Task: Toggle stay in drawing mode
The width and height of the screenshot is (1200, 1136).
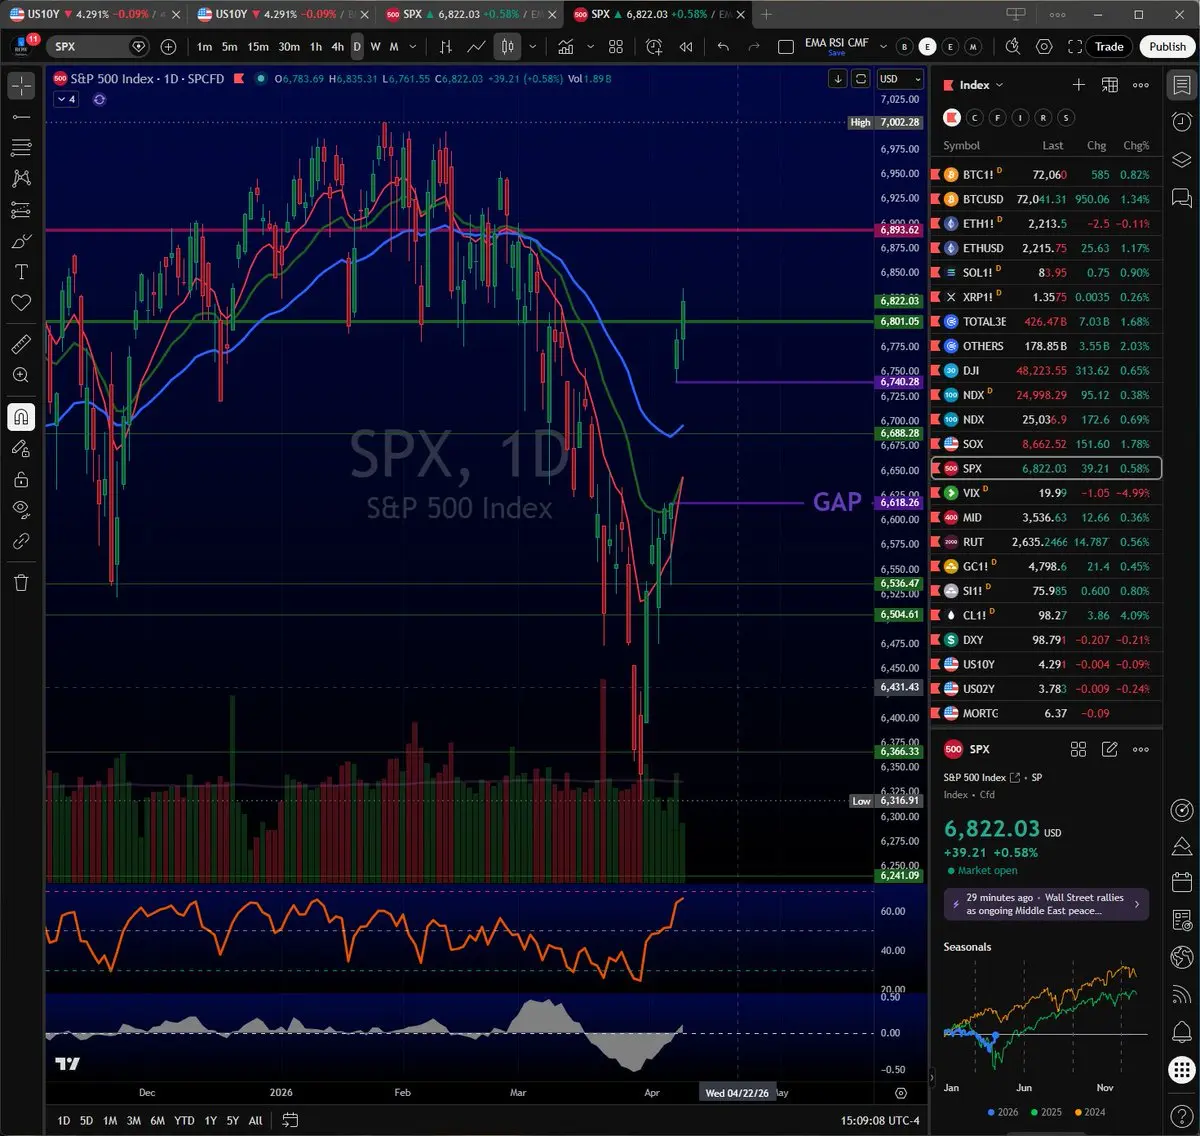Action: pos(21,448)
